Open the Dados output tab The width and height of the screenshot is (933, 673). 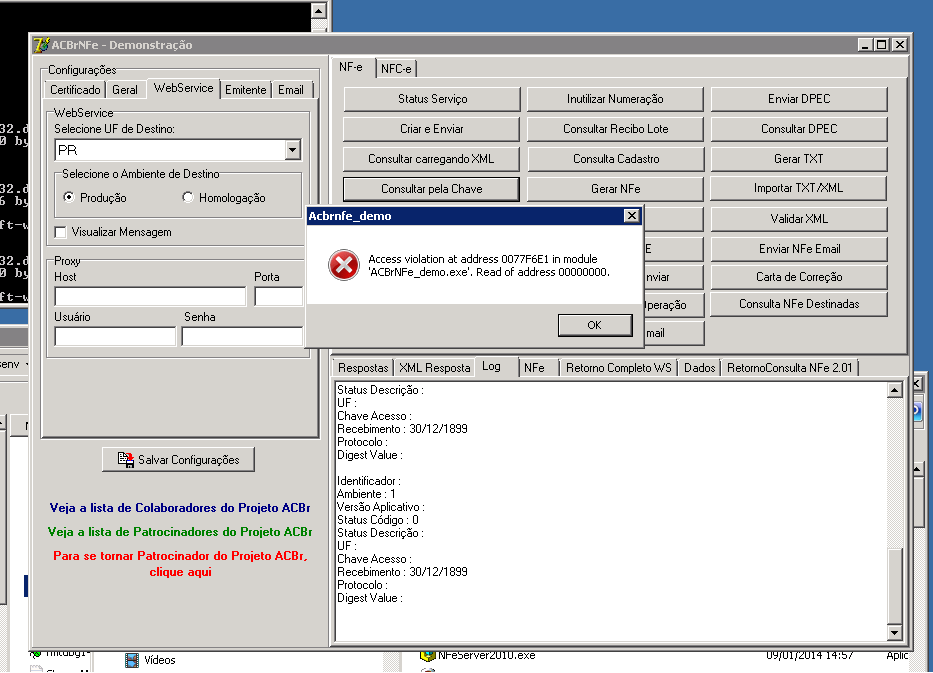pyautogui.click(x=700, y=368)
